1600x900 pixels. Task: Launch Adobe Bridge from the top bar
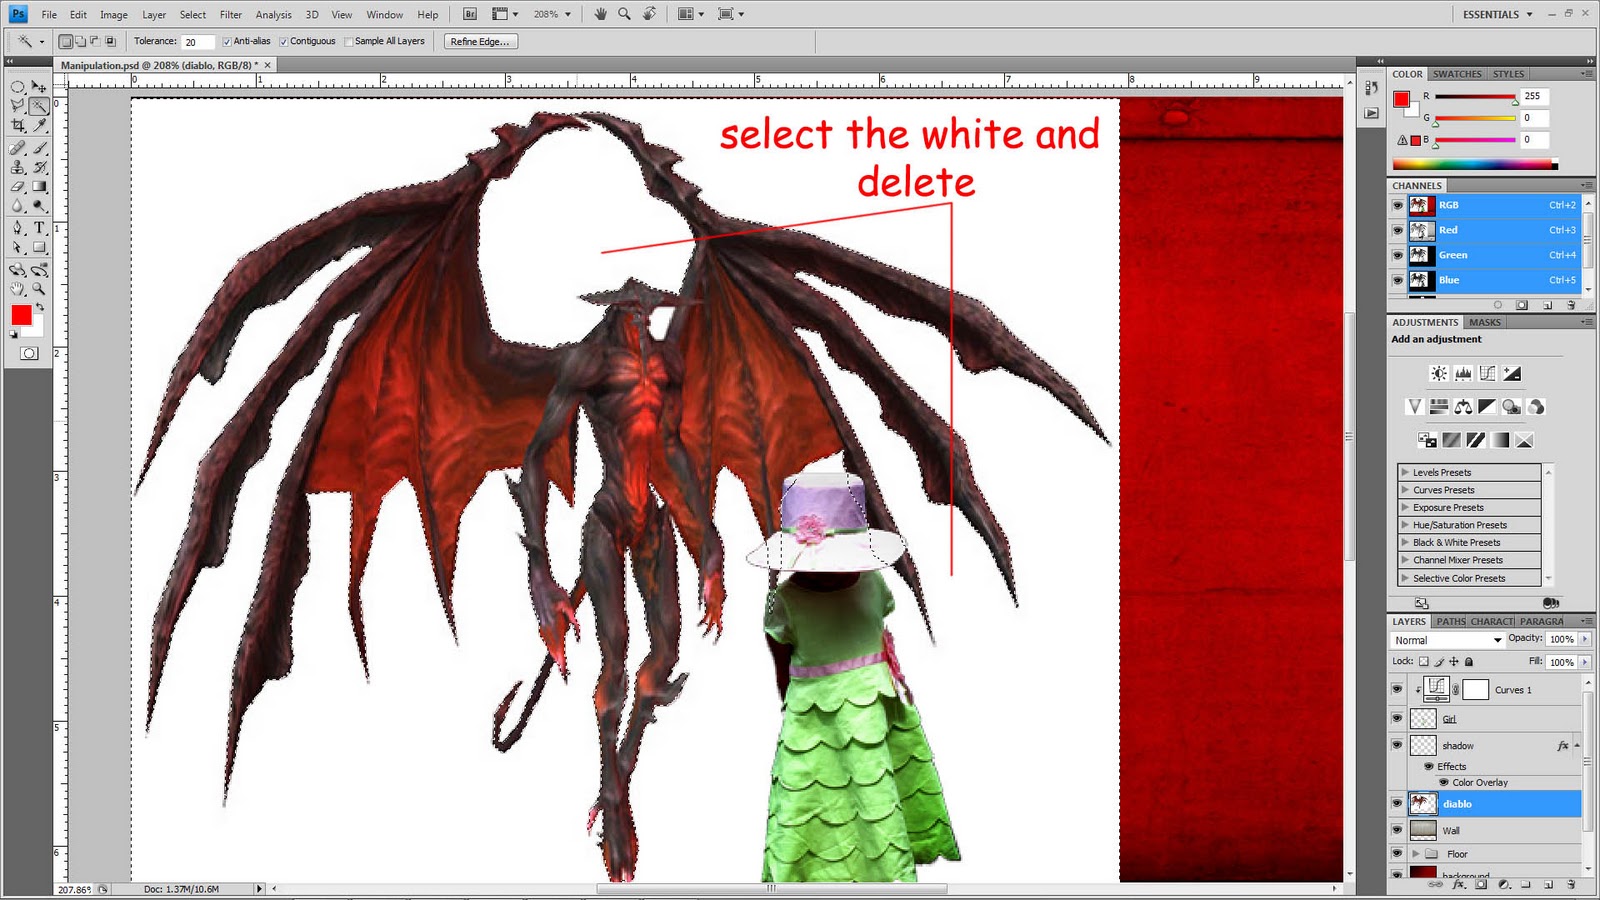point(470,14)
